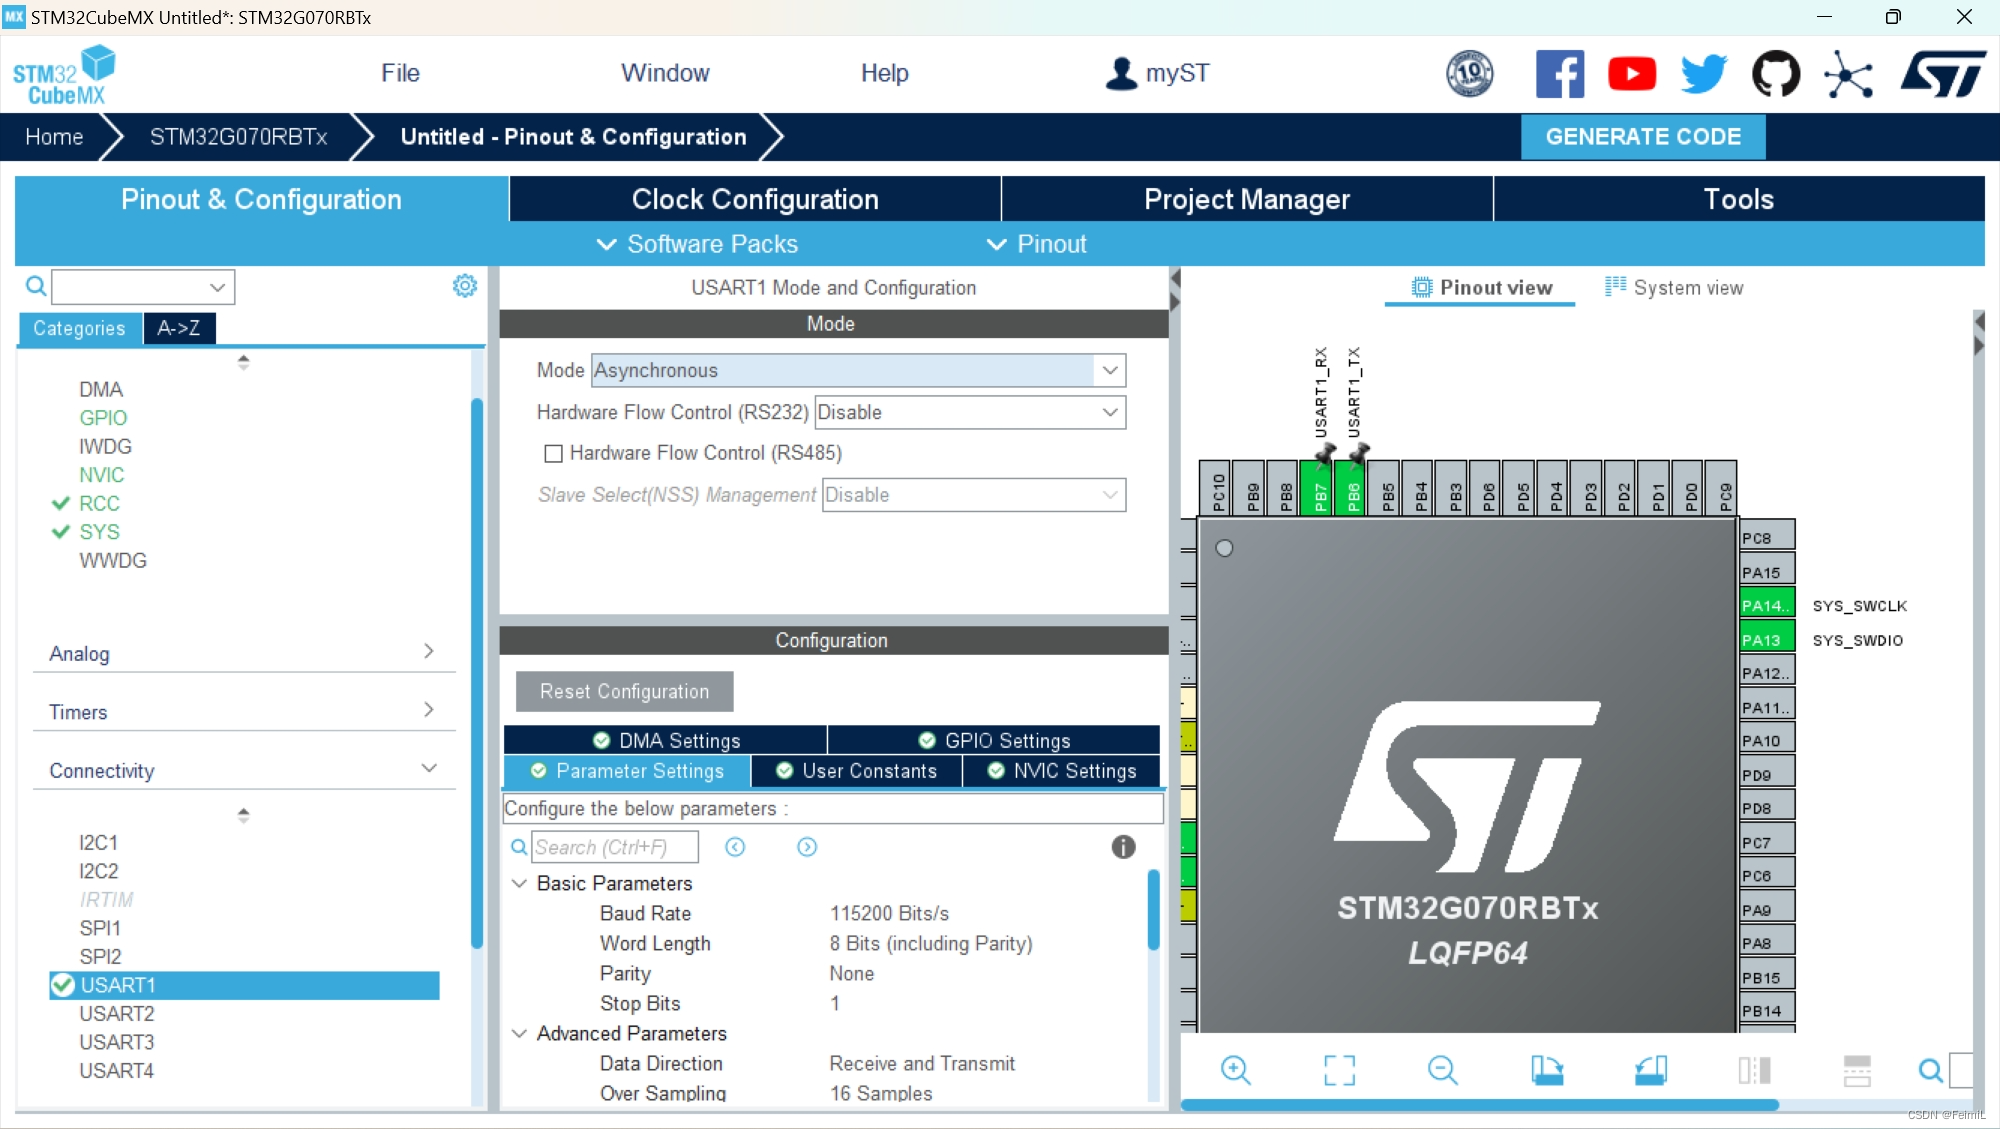
Task: Open the settings gear in categories panel
Action: (465, 286)
